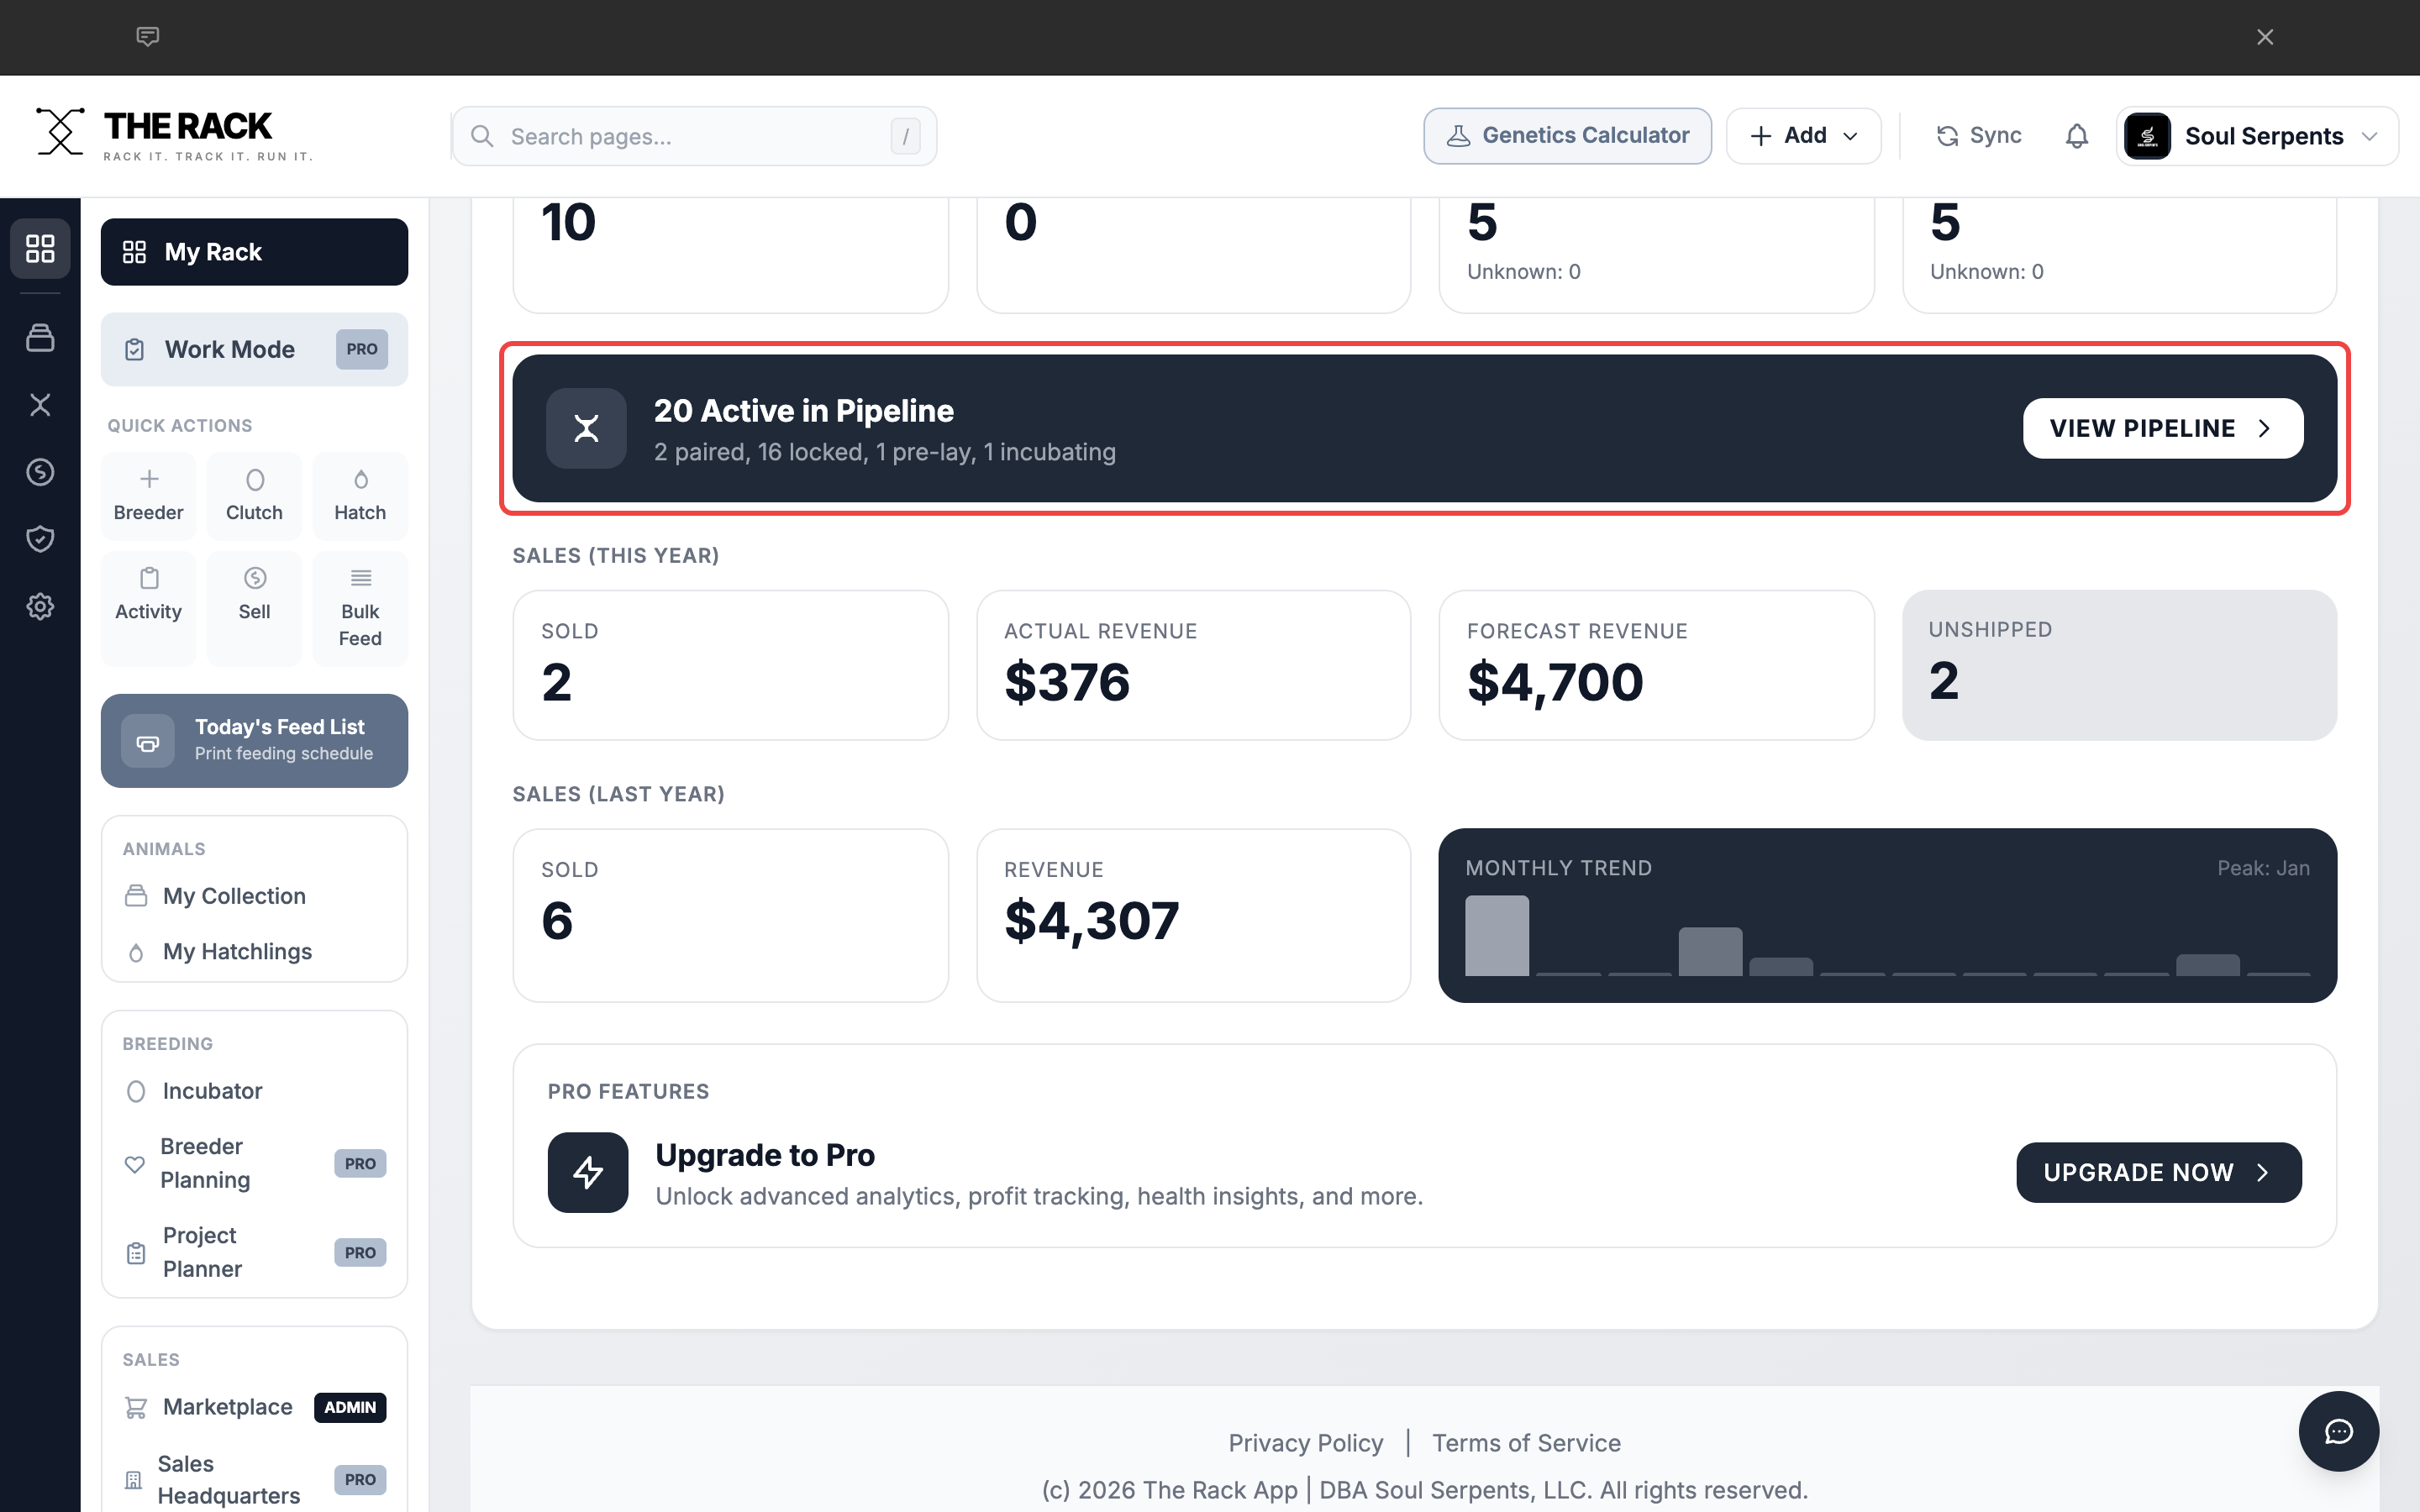Click the Actual Revenue $376 card

point(1193,665)
